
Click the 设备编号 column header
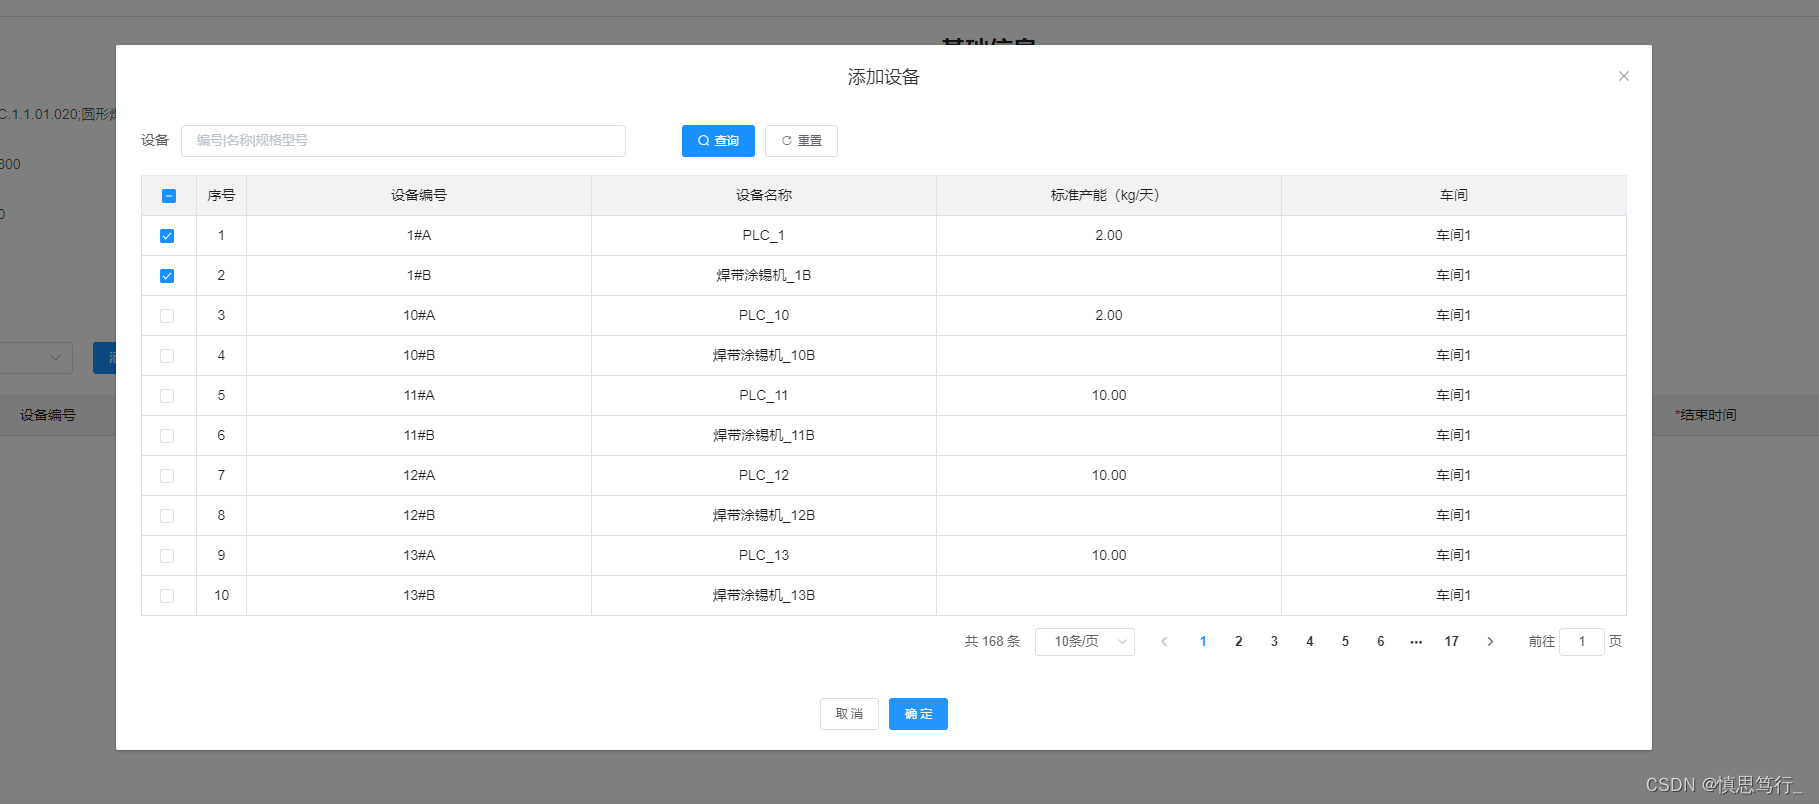(419, 196)
